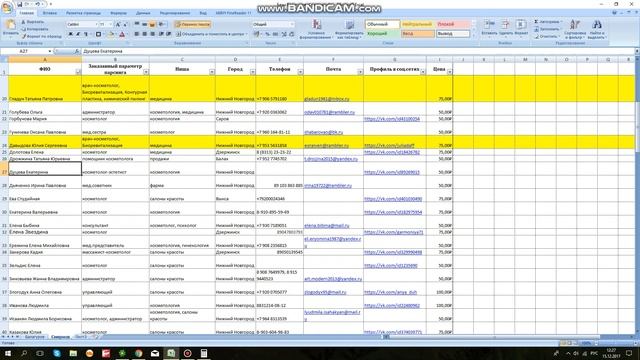Open filter dropdown on the Телефон column header
The image size is (640, 360).
point(300,72)
